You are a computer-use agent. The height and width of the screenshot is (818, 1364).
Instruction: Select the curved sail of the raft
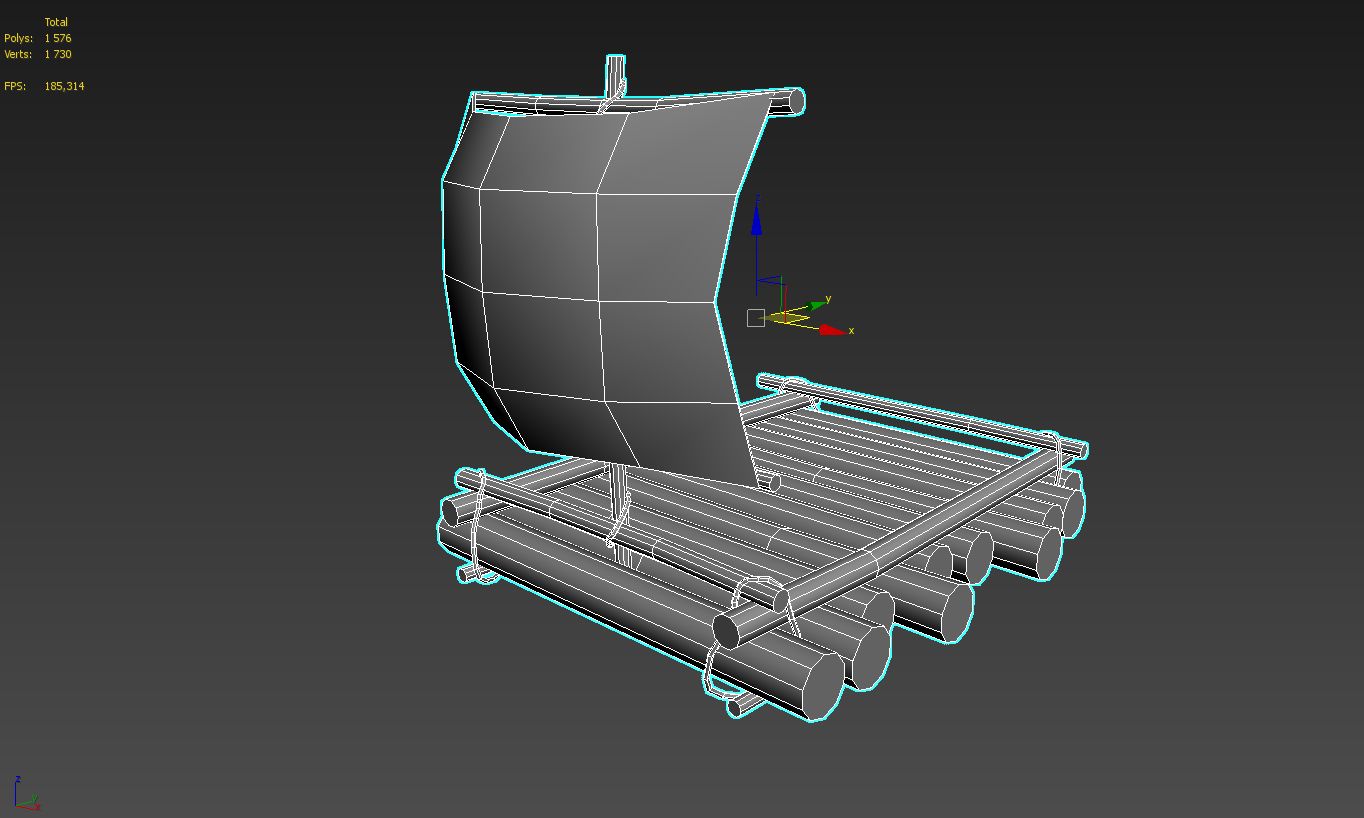590,270
